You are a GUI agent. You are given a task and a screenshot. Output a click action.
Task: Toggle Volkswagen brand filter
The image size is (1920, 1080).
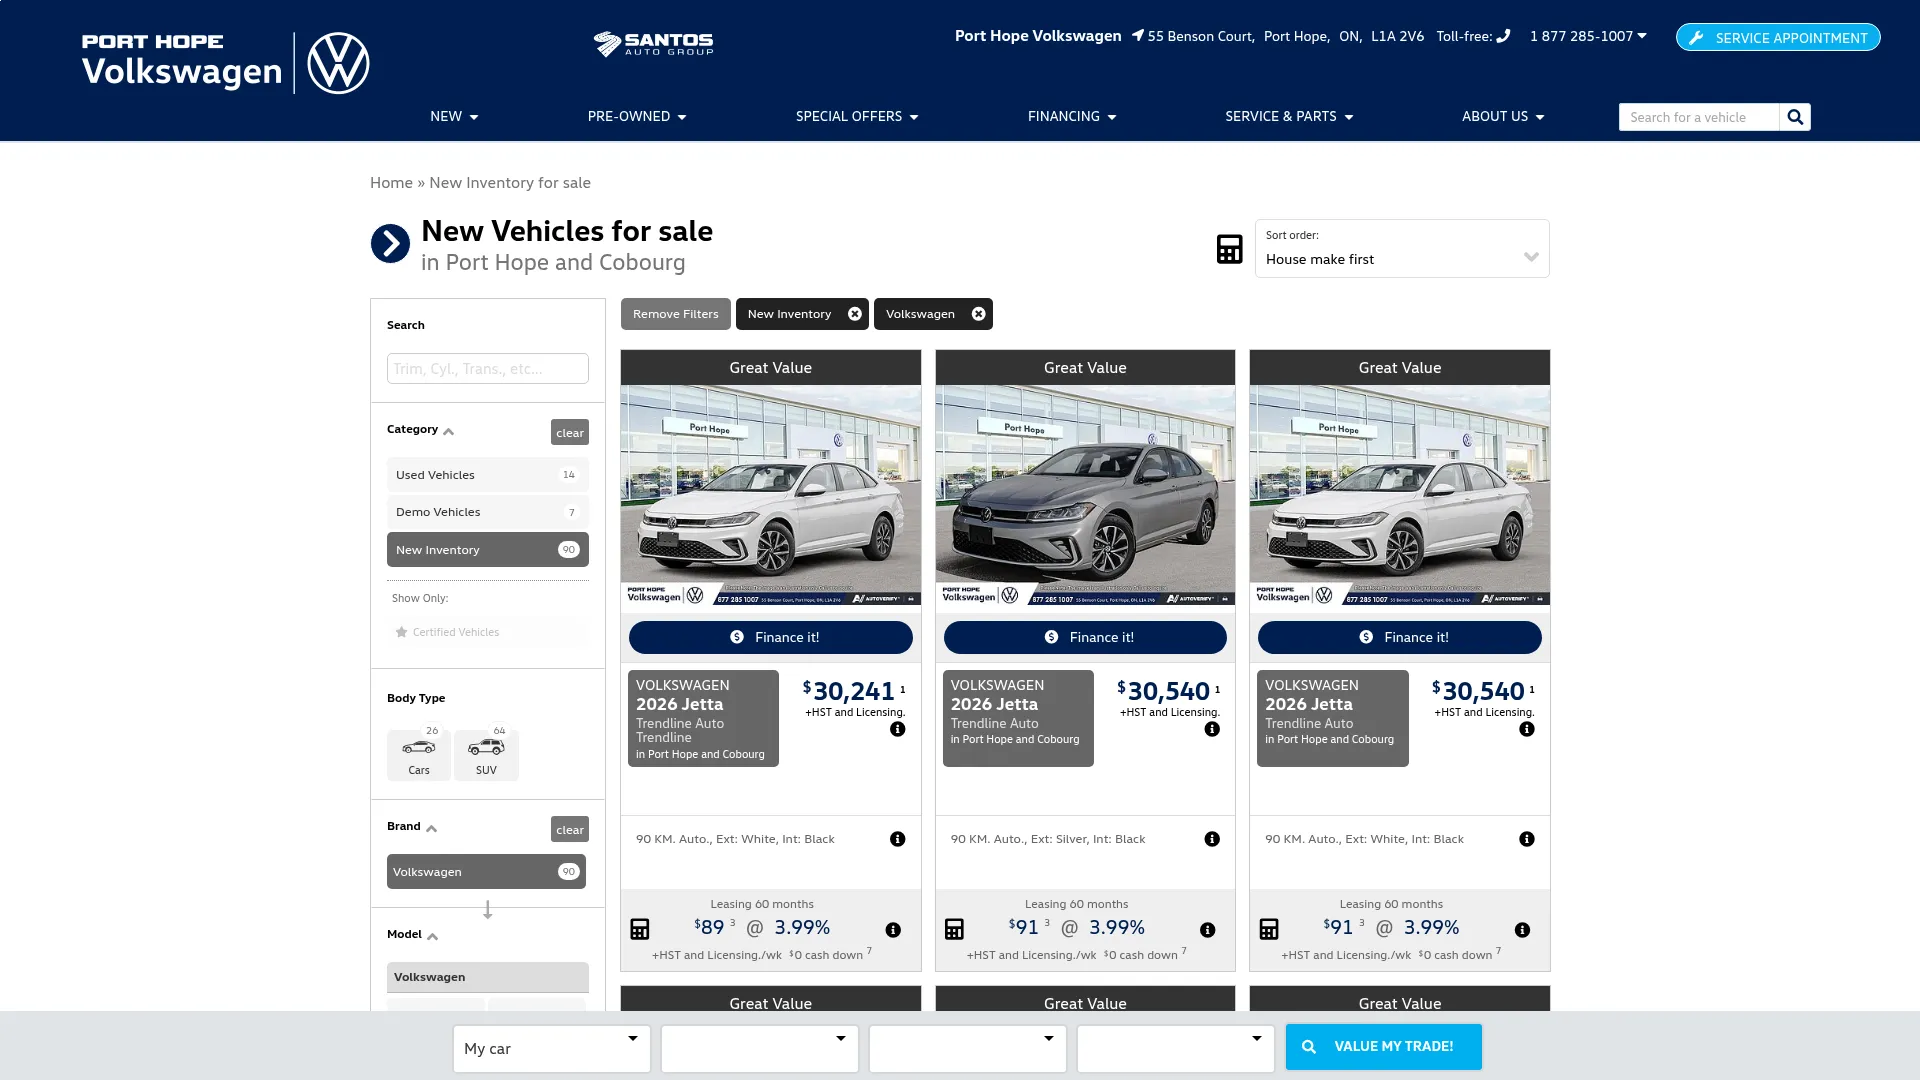[486, 872]
